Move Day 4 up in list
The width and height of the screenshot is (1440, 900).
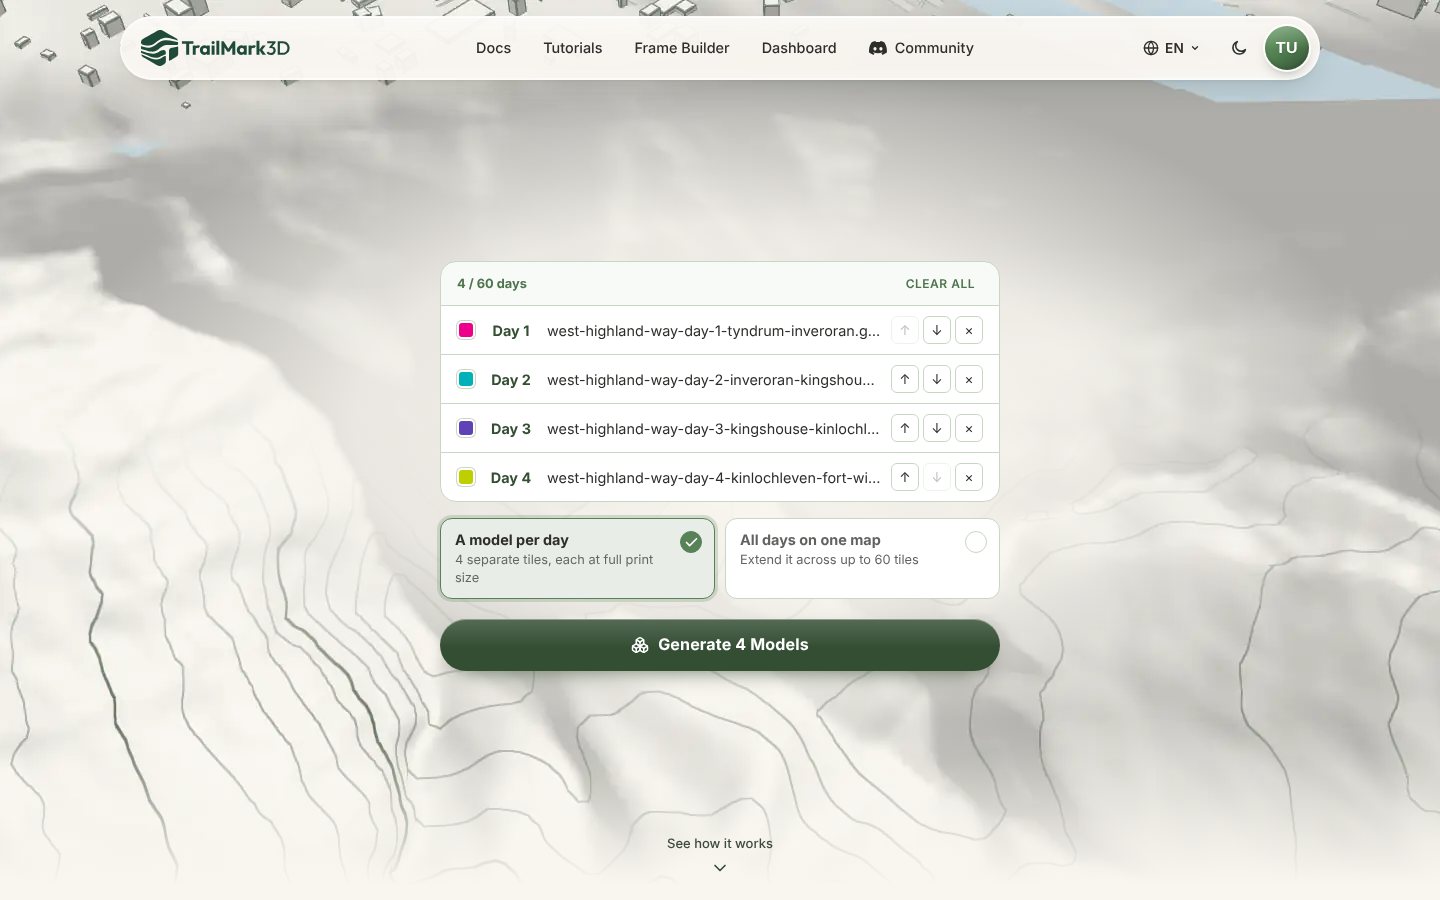coord(905,477)
